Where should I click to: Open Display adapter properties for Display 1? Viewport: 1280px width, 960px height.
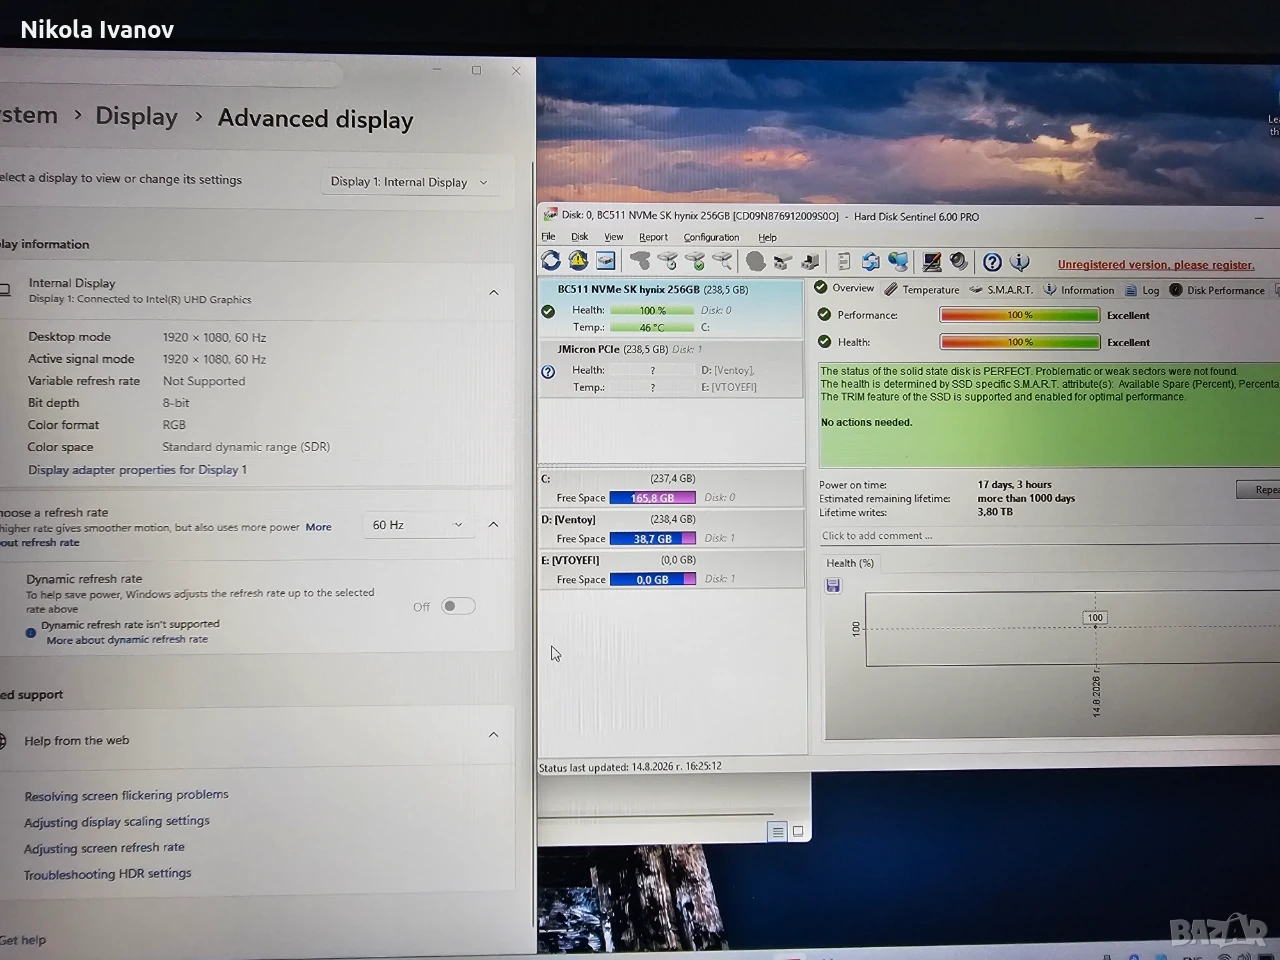[x=137, y=470]
